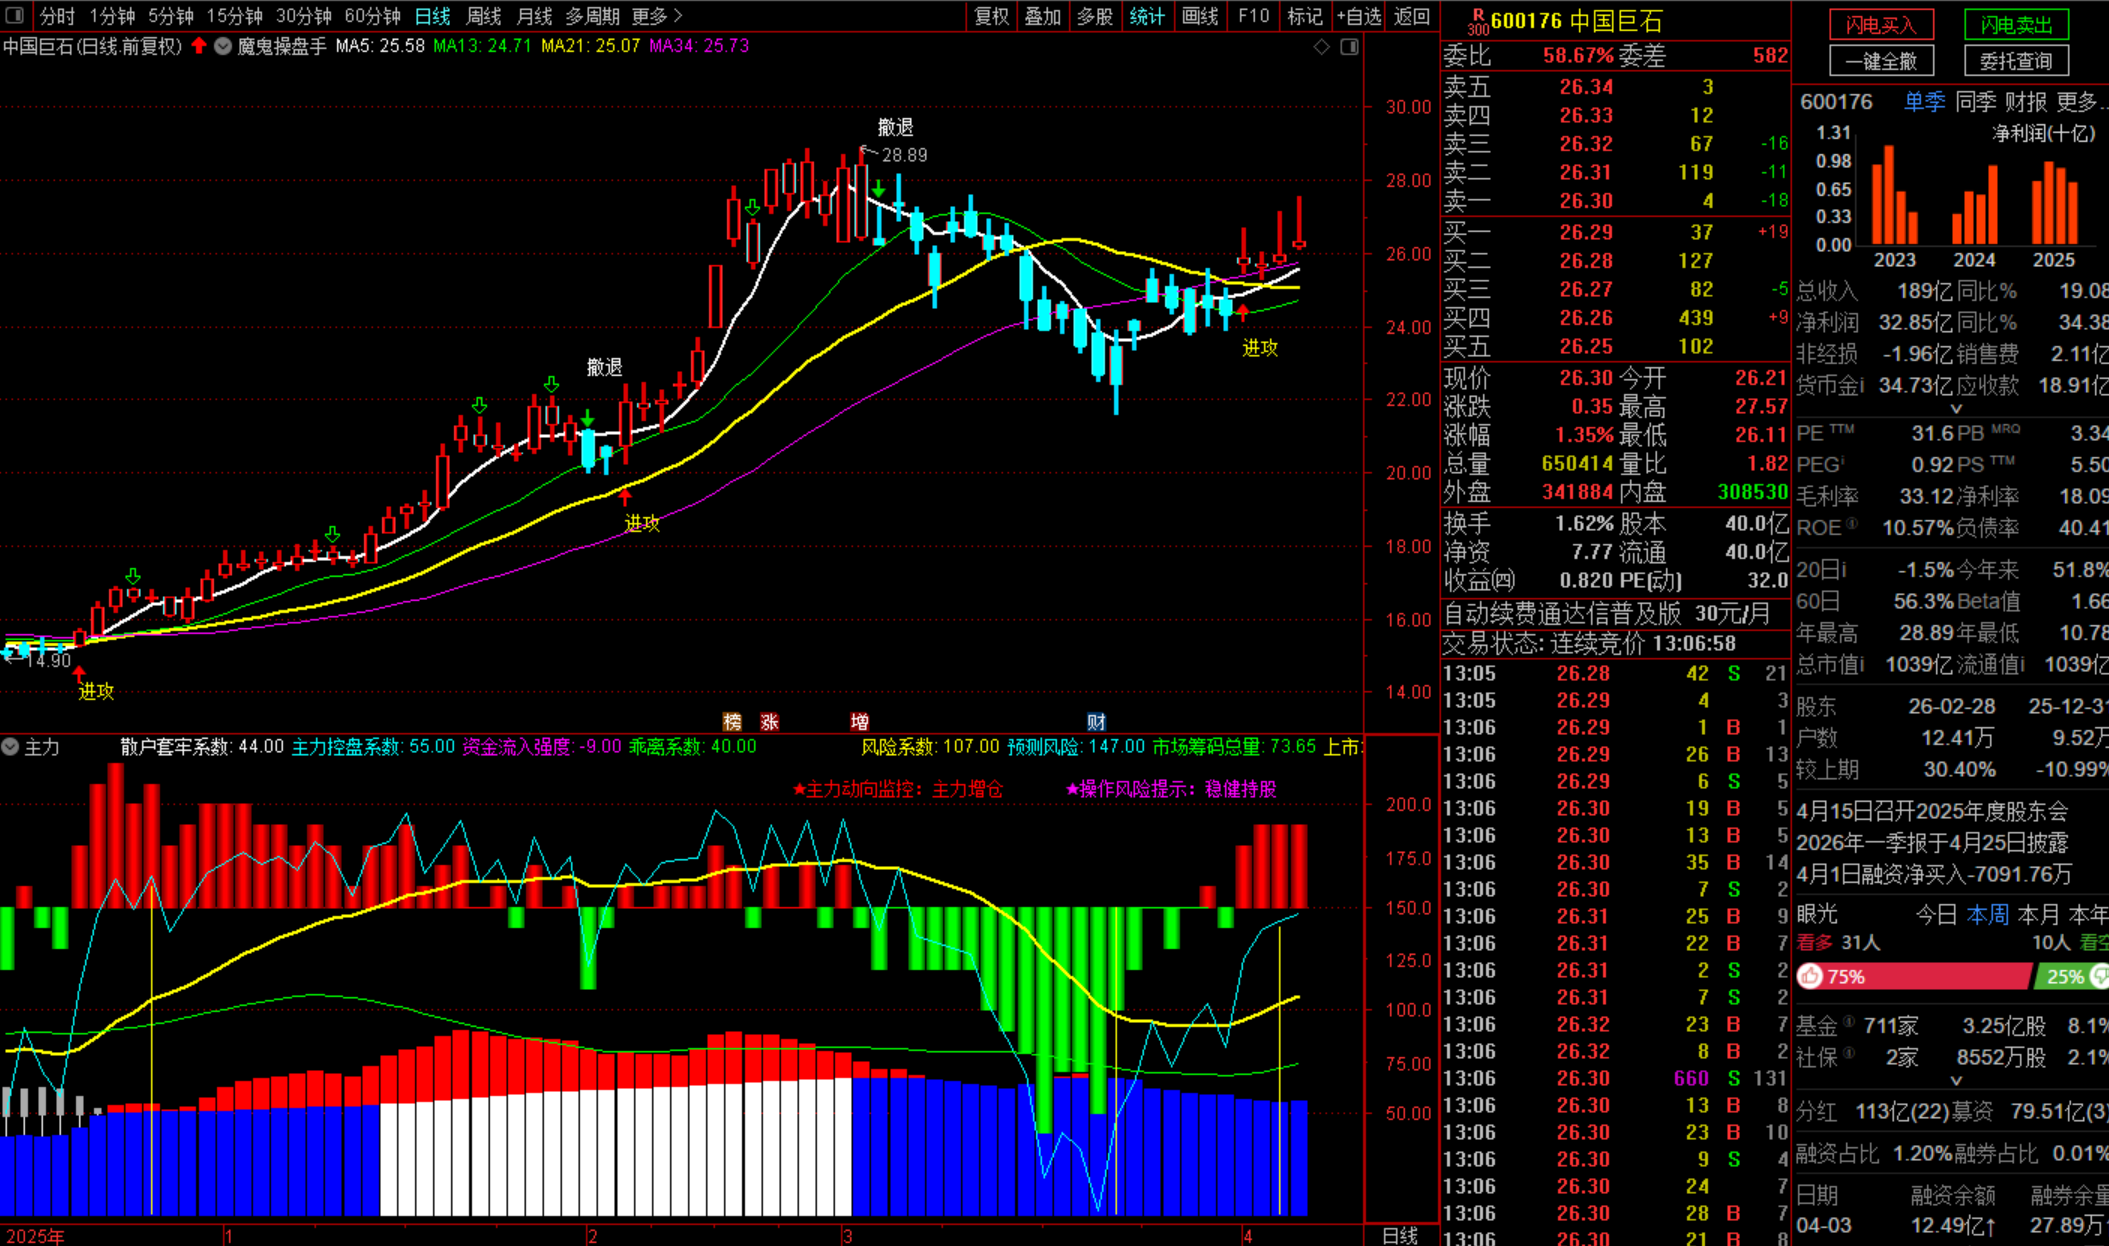Switch to 周线 weekly chart tab
Viewport: 2109px width, 1246px height.
tap(483, 16)
